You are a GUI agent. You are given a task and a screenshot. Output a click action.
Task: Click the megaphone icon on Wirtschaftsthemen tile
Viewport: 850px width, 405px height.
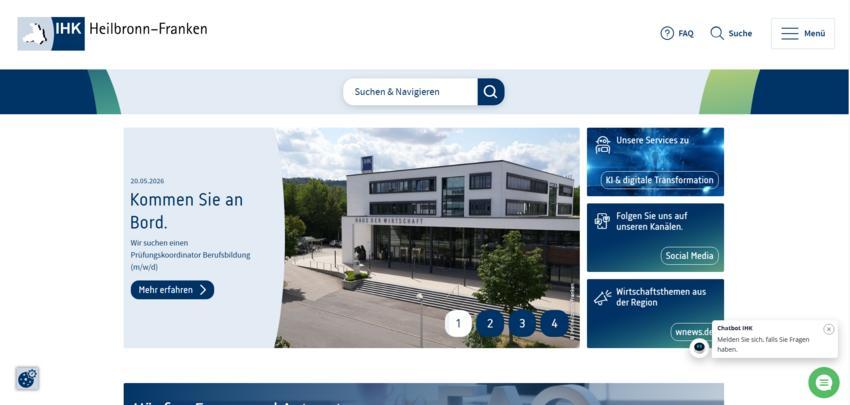coord(602,297)
